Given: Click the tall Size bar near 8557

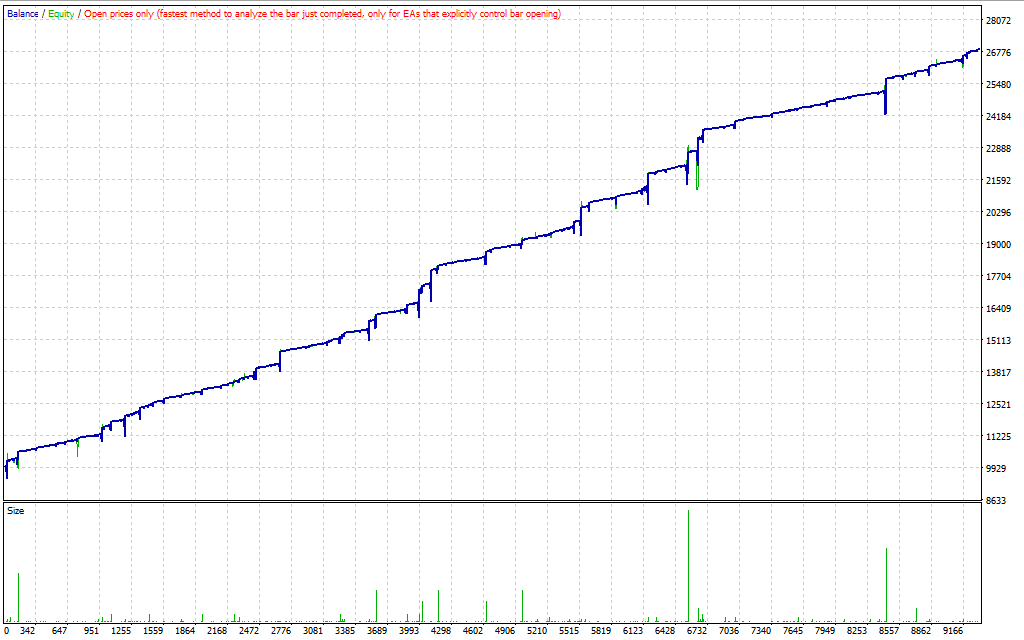Looking at the screenshot, I should [886, 584].
